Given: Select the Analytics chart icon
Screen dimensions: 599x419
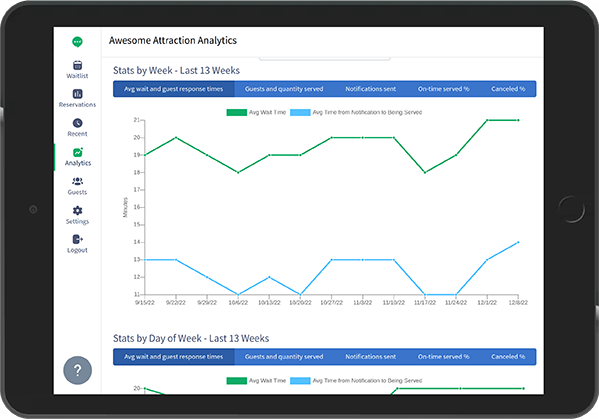Looking at the screenshot, I should 78,152.
